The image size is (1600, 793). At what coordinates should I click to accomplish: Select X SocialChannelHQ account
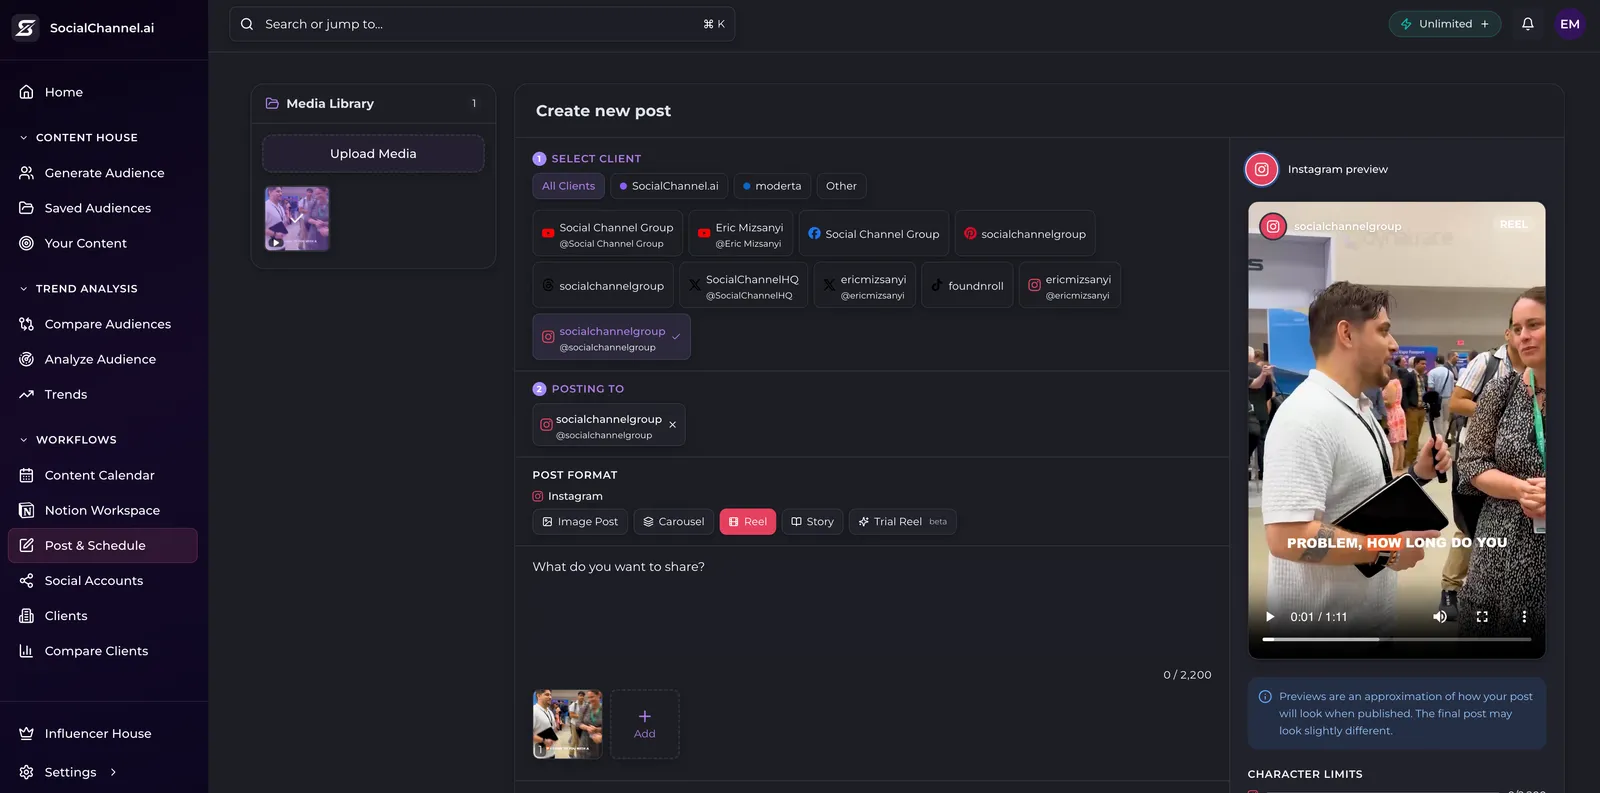(743, 286)
